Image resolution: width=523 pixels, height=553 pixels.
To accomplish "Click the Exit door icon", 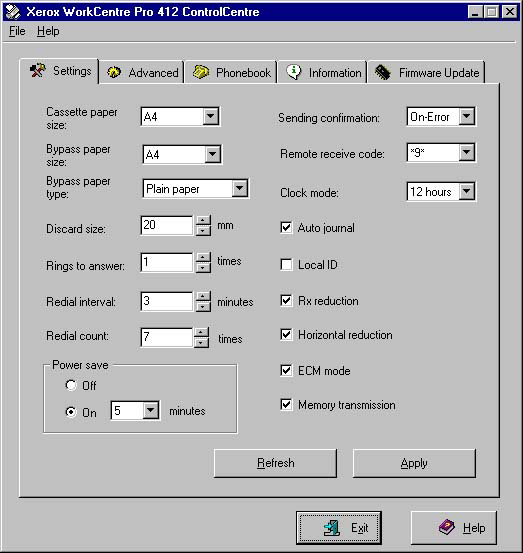I will coord(331,528).
